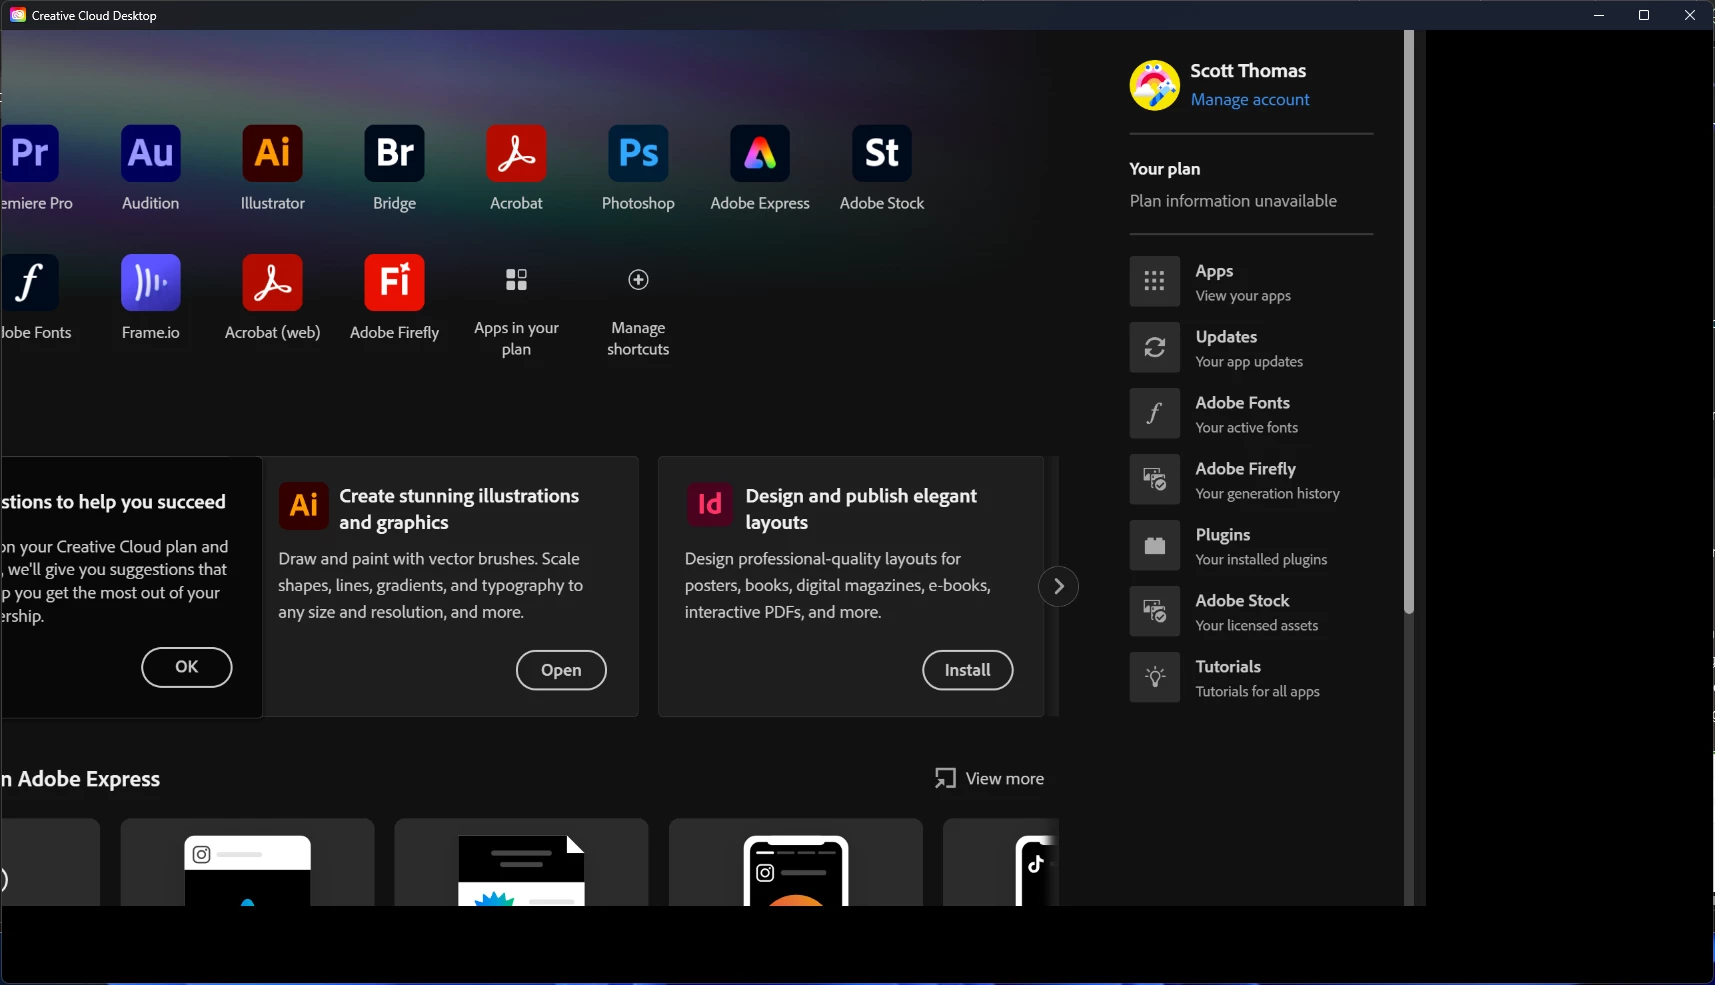Click the Creative Cloud logo in title bar

coord(18,15)
